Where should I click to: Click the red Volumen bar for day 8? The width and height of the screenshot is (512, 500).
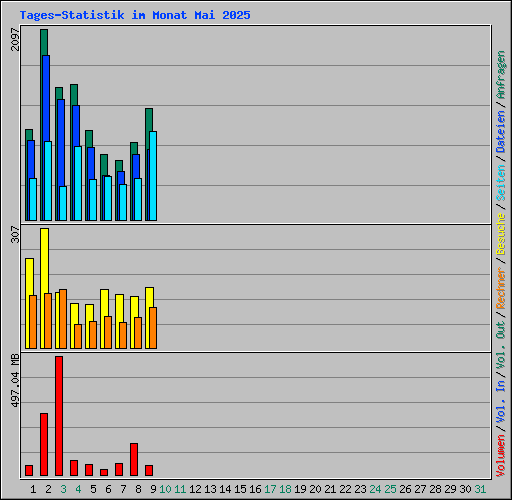pos(134,459)
